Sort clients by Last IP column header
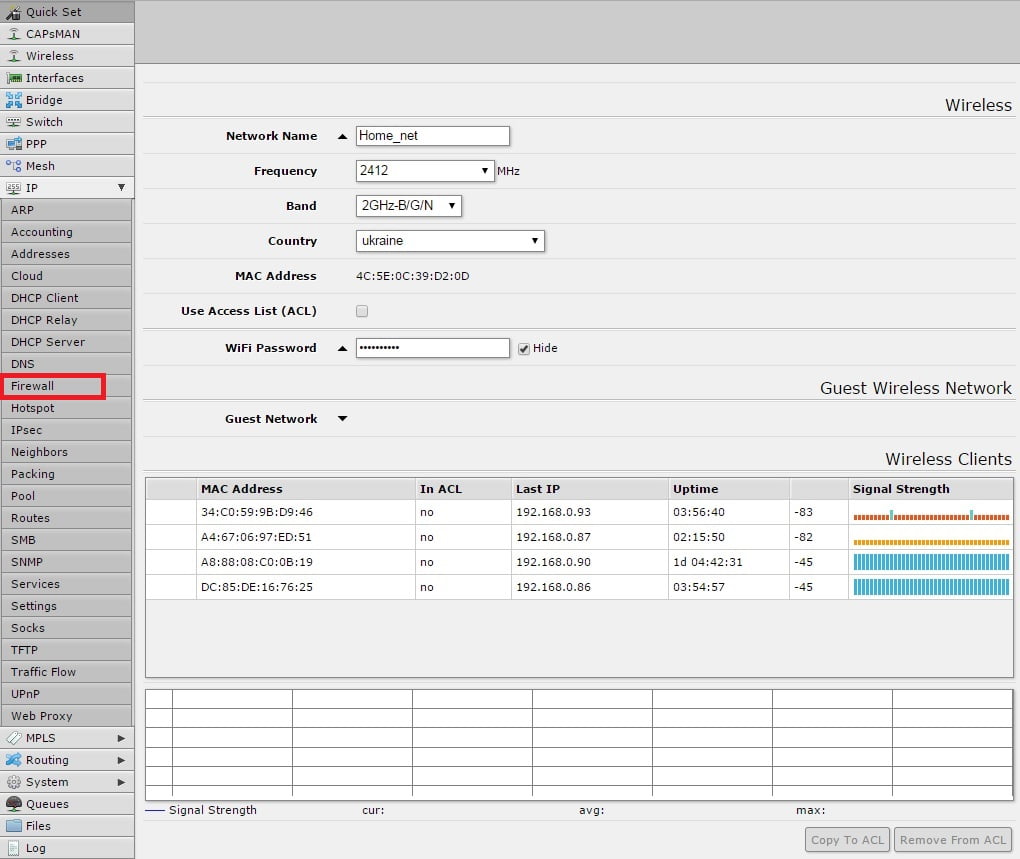The height and width of the screenshot is (859, 1020). point(590,489)
